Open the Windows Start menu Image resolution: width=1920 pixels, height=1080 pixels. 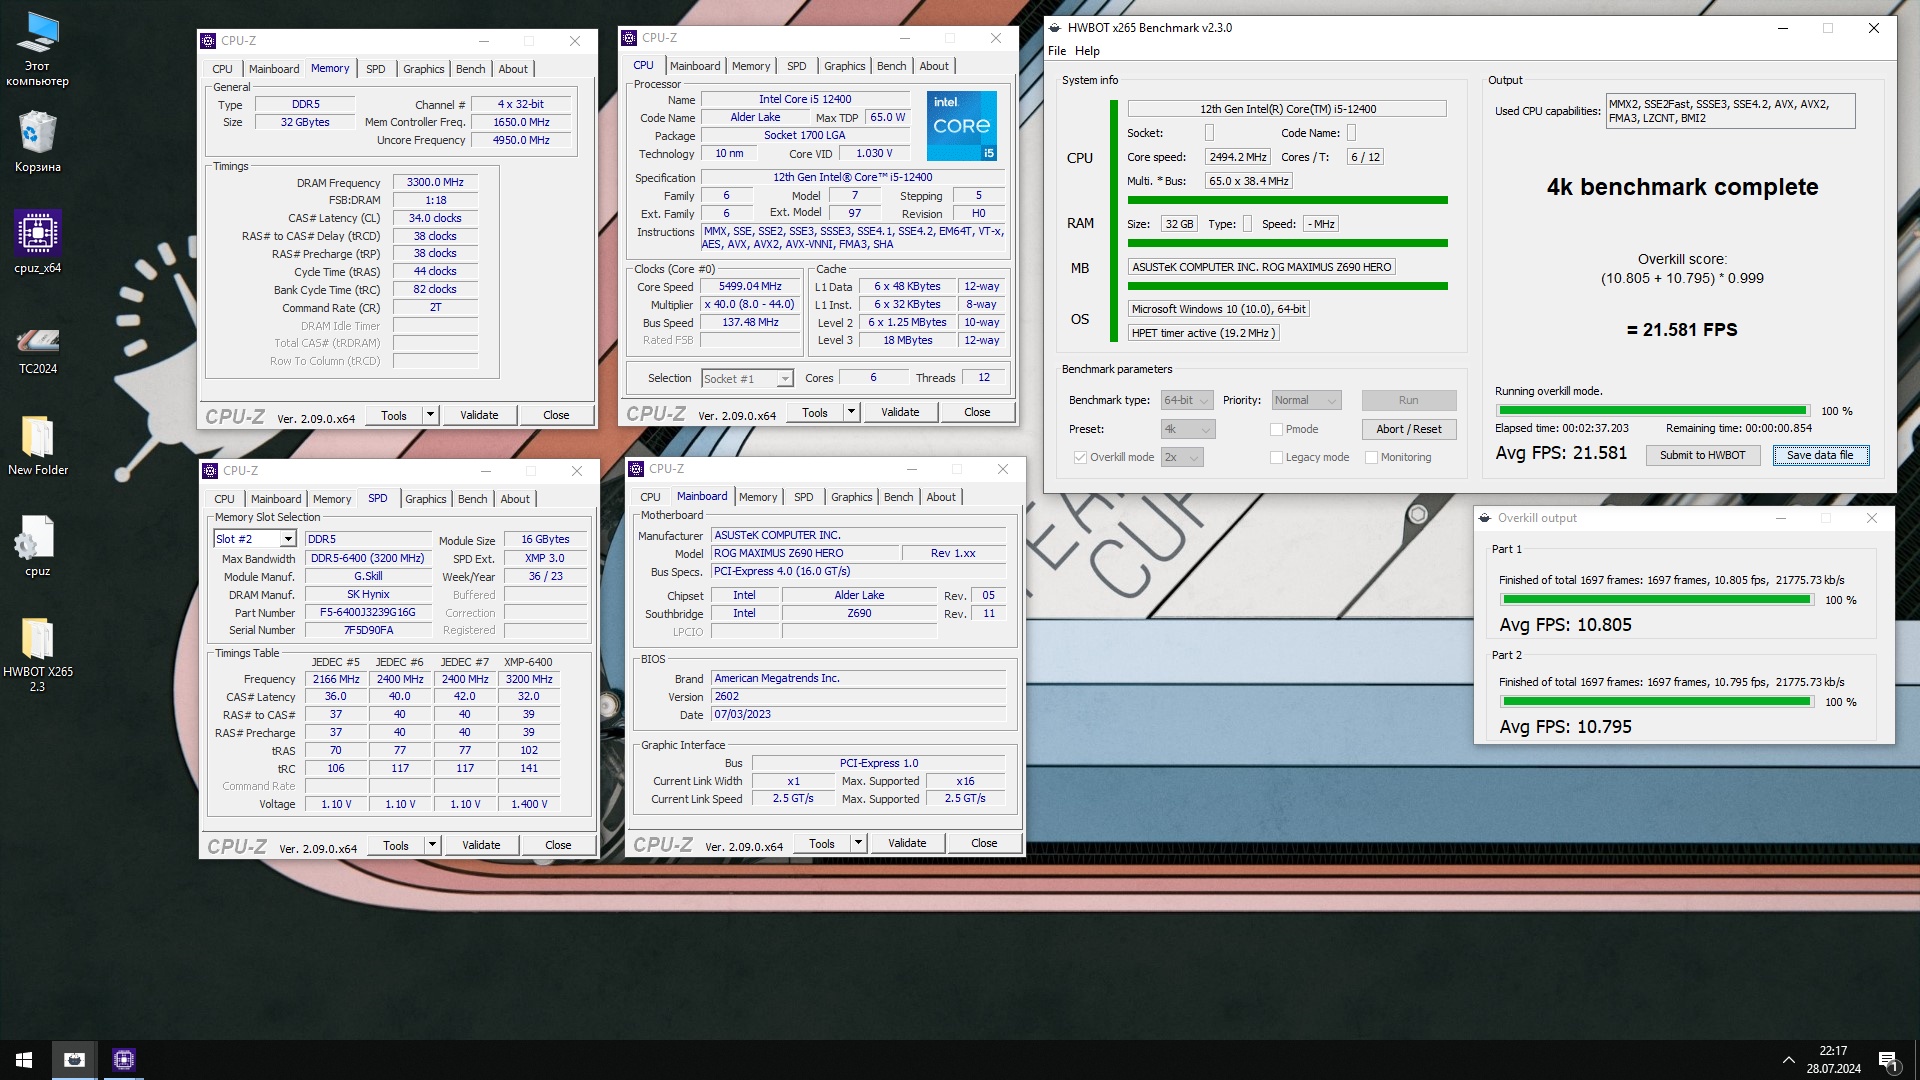tap(24, 1060)
